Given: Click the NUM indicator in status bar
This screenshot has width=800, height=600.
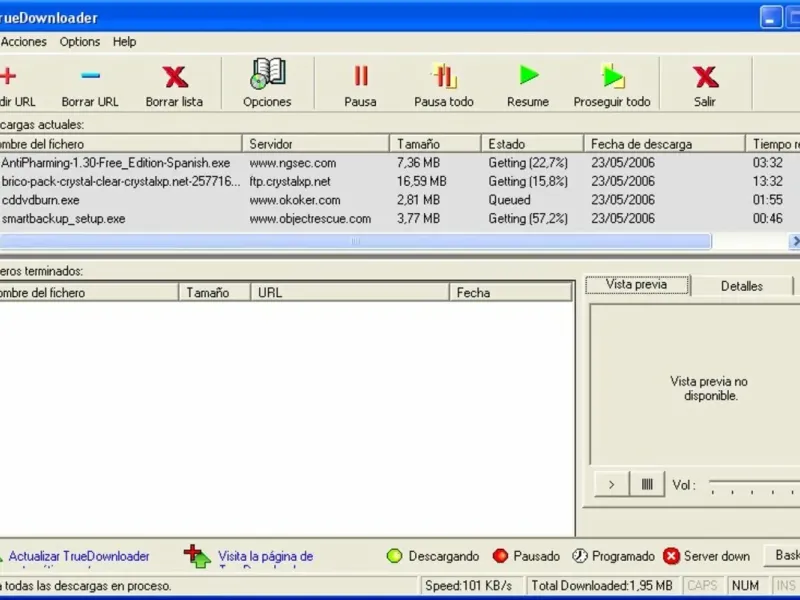Looking at the screenshot, I should click(745, 586).
